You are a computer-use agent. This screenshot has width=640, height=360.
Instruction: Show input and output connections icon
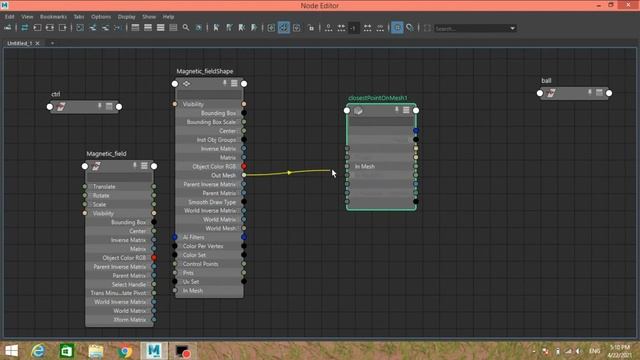(50, 28)
